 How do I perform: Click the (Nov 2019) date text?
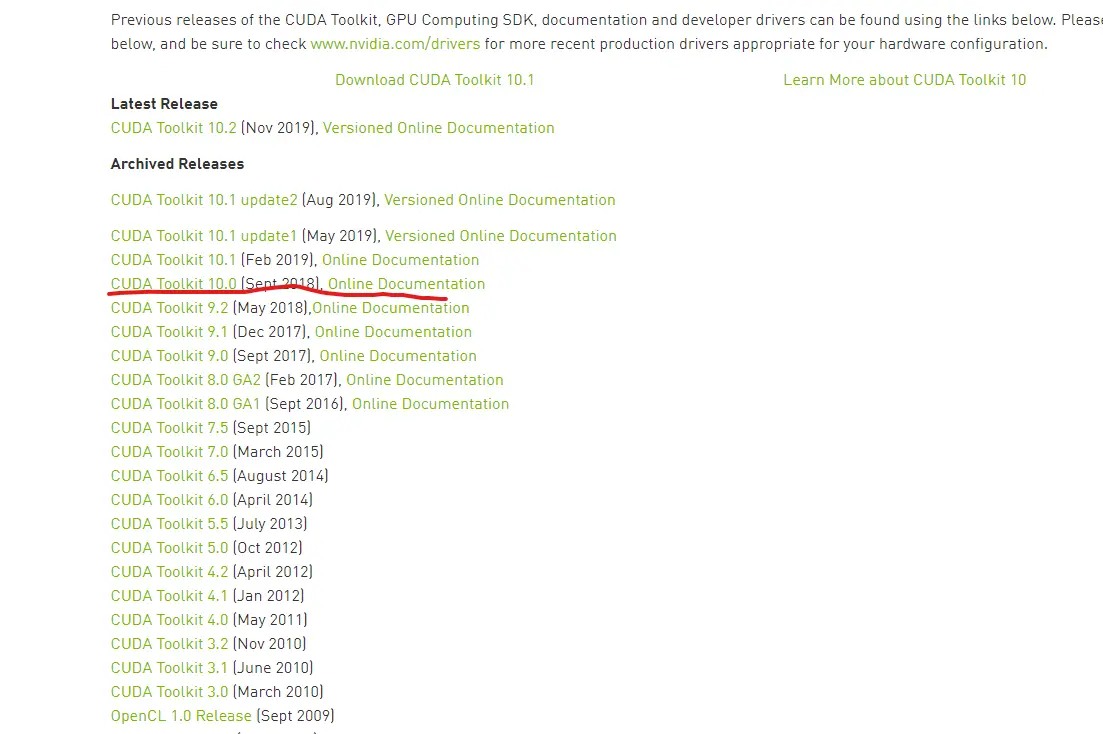click(279, 128)
